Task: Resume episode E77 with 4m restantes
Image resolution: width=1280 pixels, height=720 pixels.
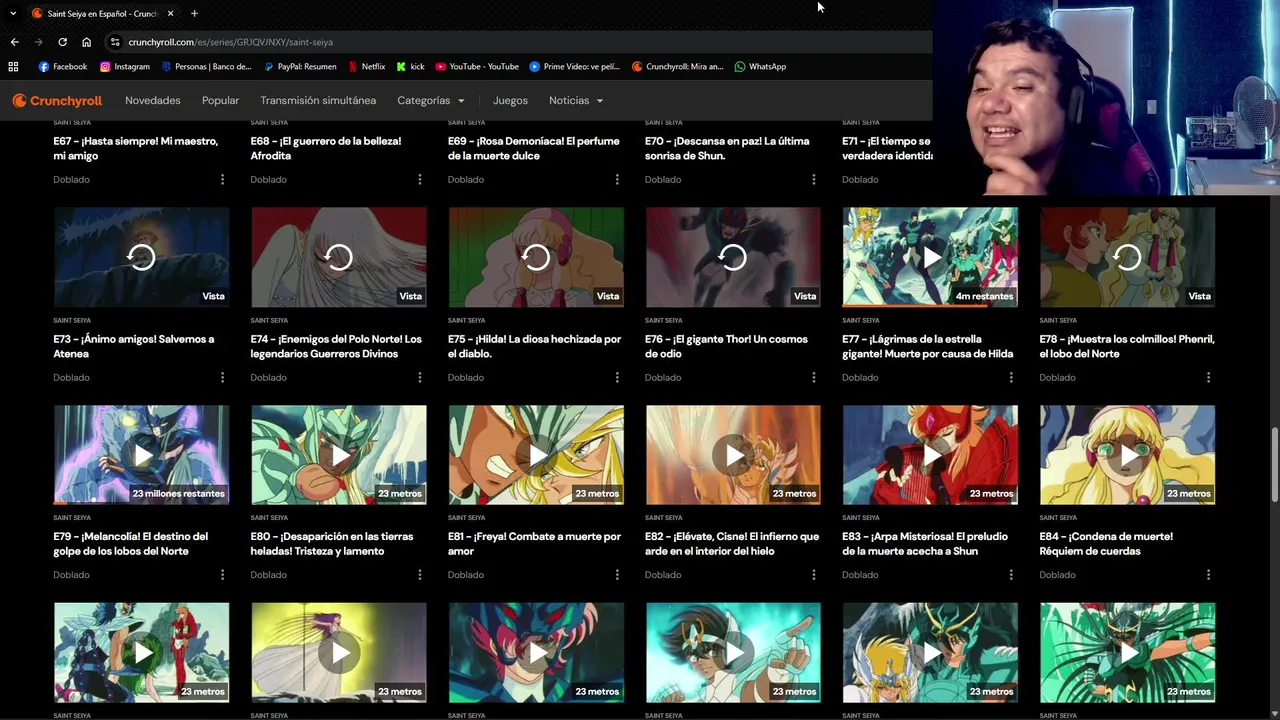Action: (930, 257)
